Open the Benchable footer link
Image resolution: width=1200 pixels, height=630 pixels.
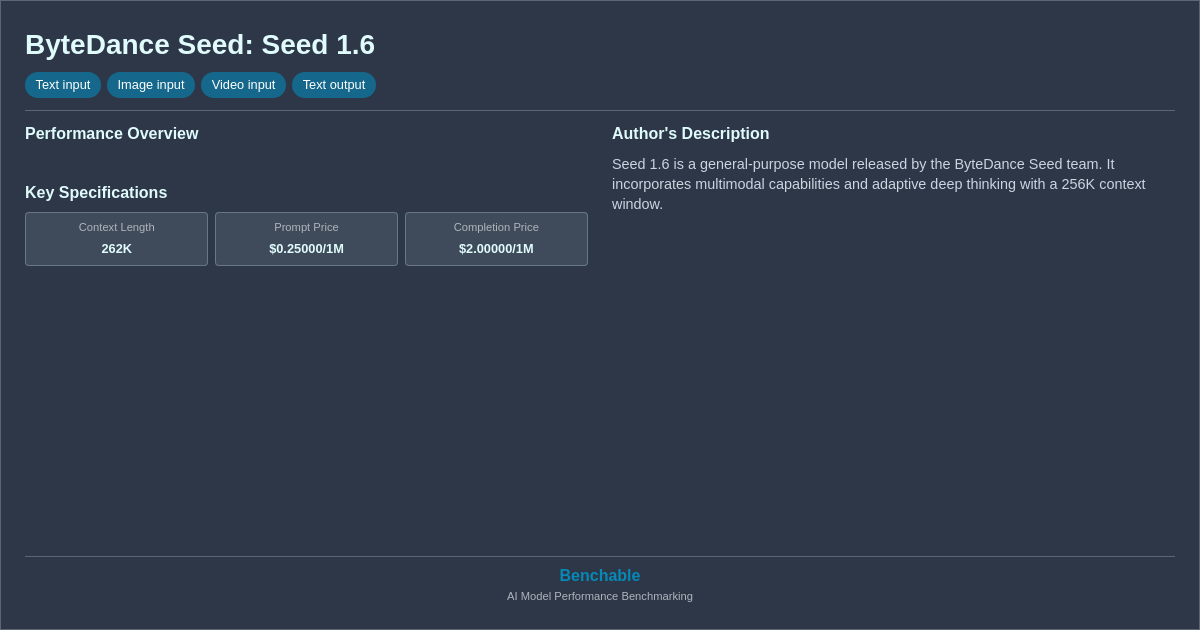coord(599,575)
